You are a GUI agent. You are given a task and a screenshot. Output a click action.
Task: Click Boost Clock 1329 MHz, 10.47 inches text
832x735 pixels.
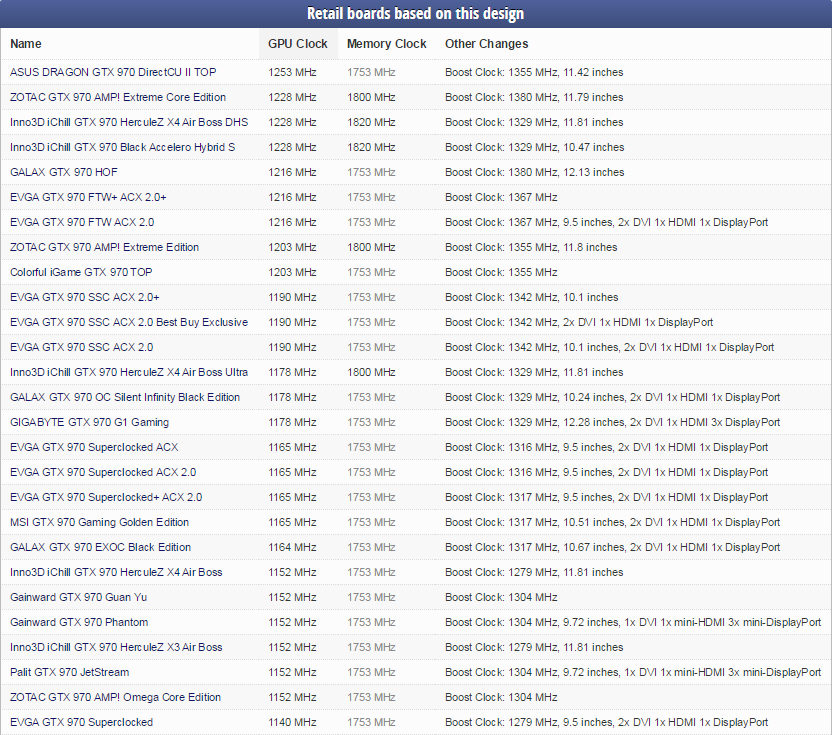(535, 147)
